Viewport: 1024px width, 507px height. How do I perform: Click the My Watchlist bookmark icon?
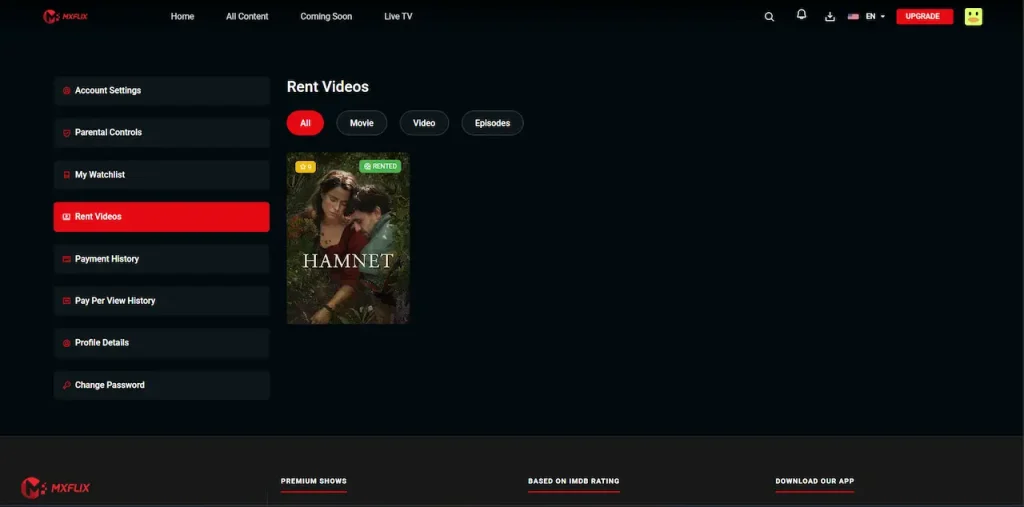(67, 175)
